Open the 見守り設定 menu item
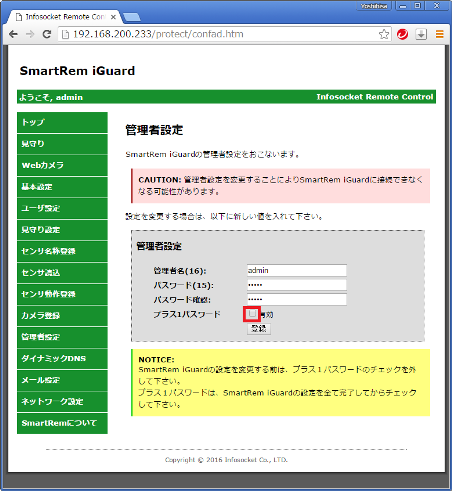452x491 pixels. pos(62,230)
